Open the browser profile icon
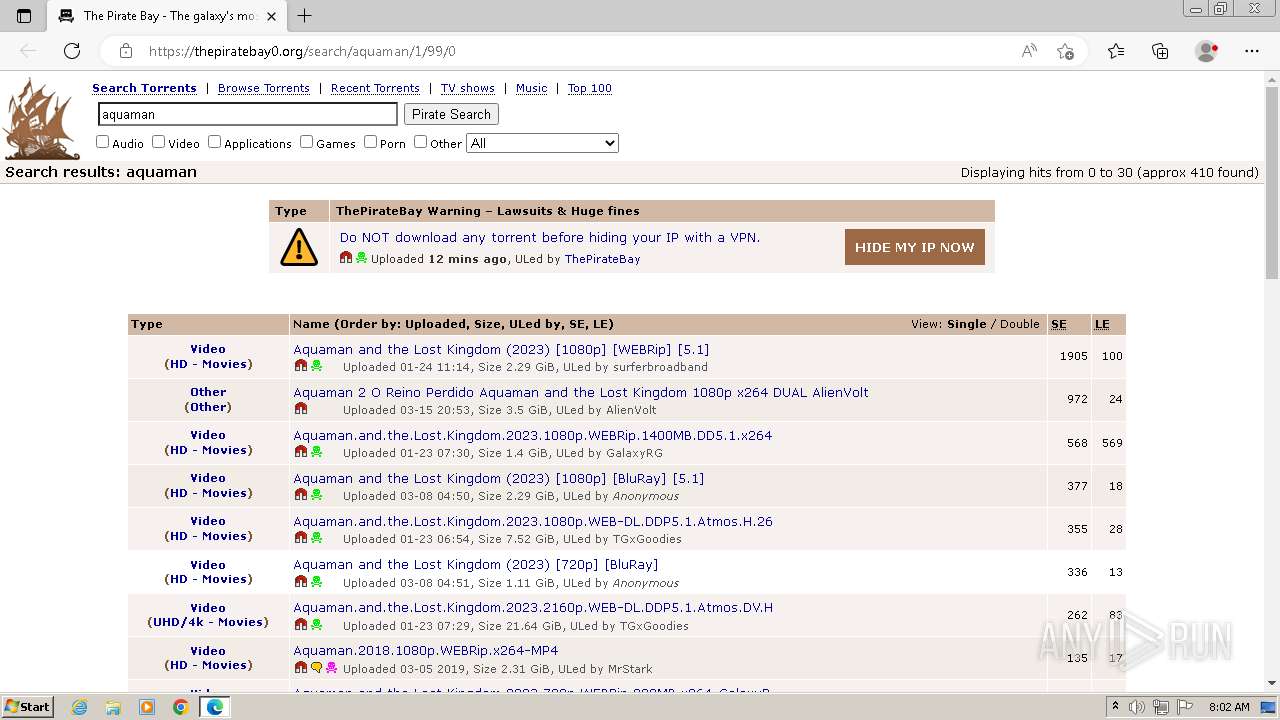This screenshot has width=1280, height=720. click(x=1207, y=51)
